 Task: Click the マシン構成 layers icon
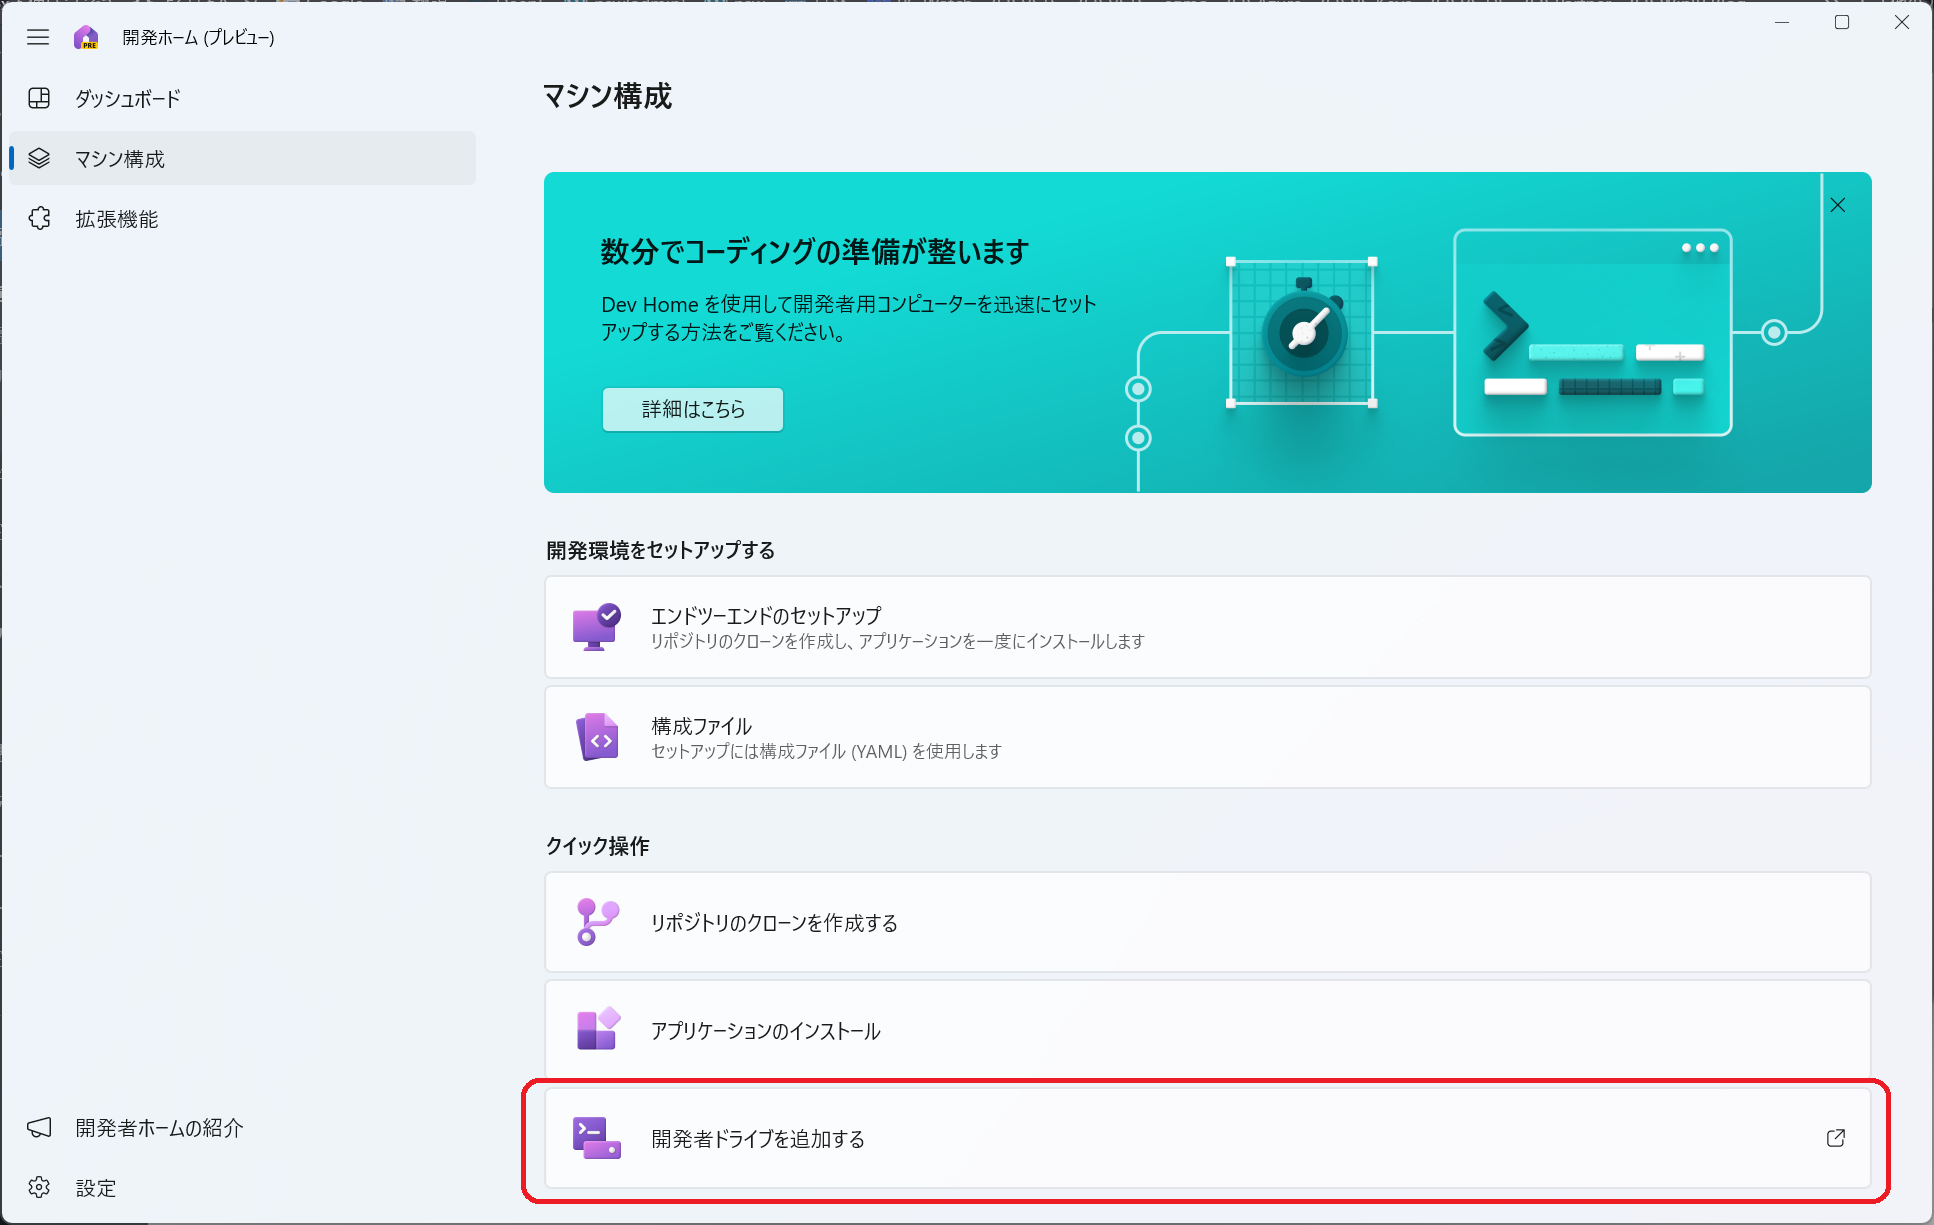(x=40, y=158)
